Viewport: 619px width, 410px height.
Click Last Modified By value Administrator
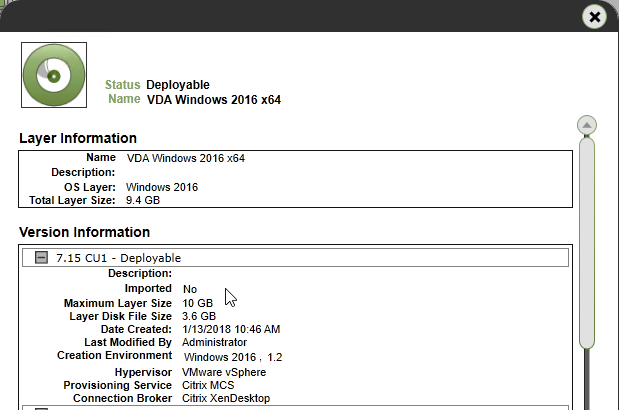coord(214,342)
